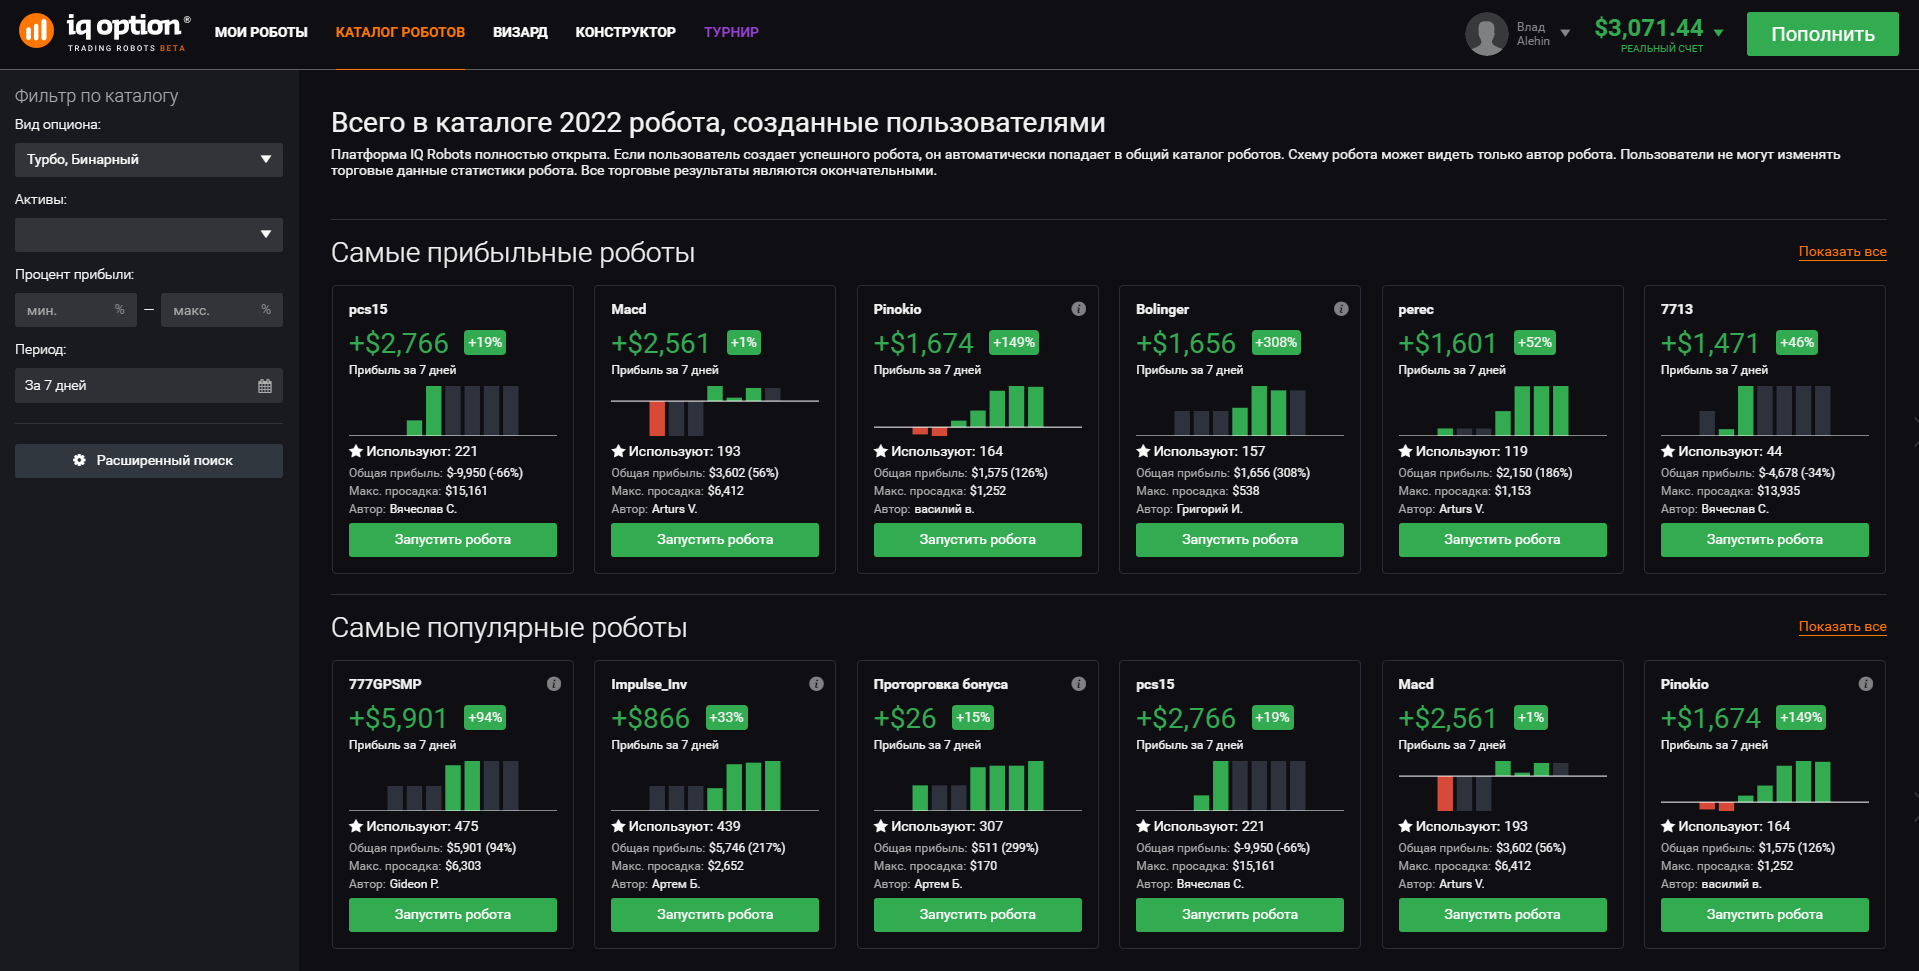Open the МОИ РОБОТЫ tab
The image size is (1919, 971).
261,32
